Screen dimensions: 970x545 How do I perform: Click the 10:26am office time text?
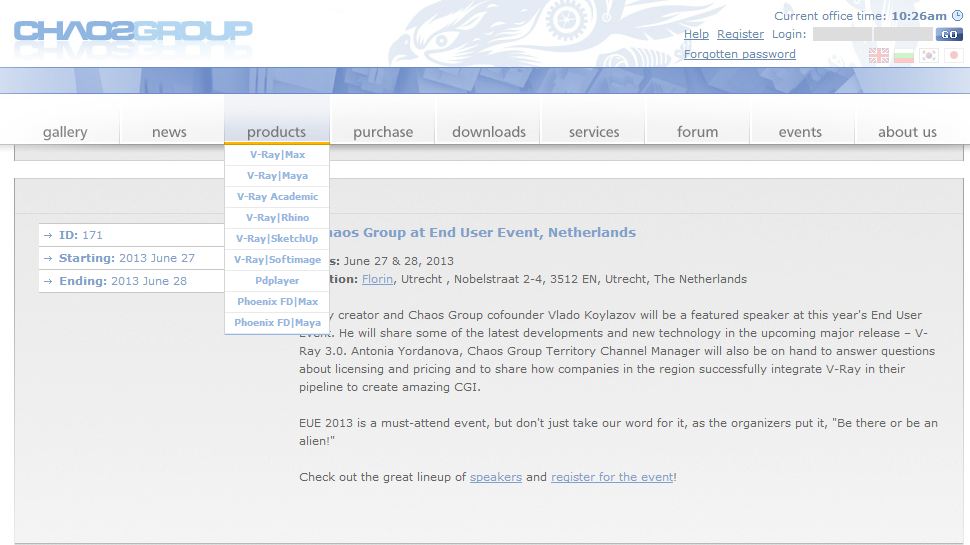(919, 16)
